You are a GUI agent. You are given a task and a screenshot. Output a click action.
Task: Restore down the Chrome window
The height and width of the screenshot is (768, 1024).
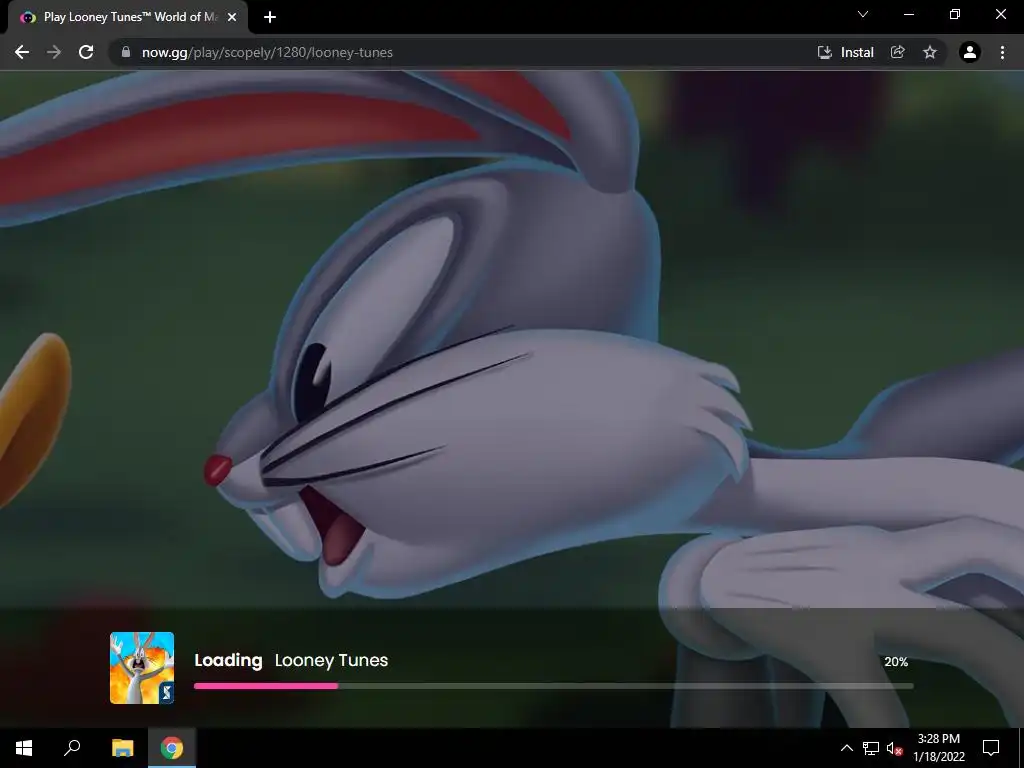click(955, 14)
